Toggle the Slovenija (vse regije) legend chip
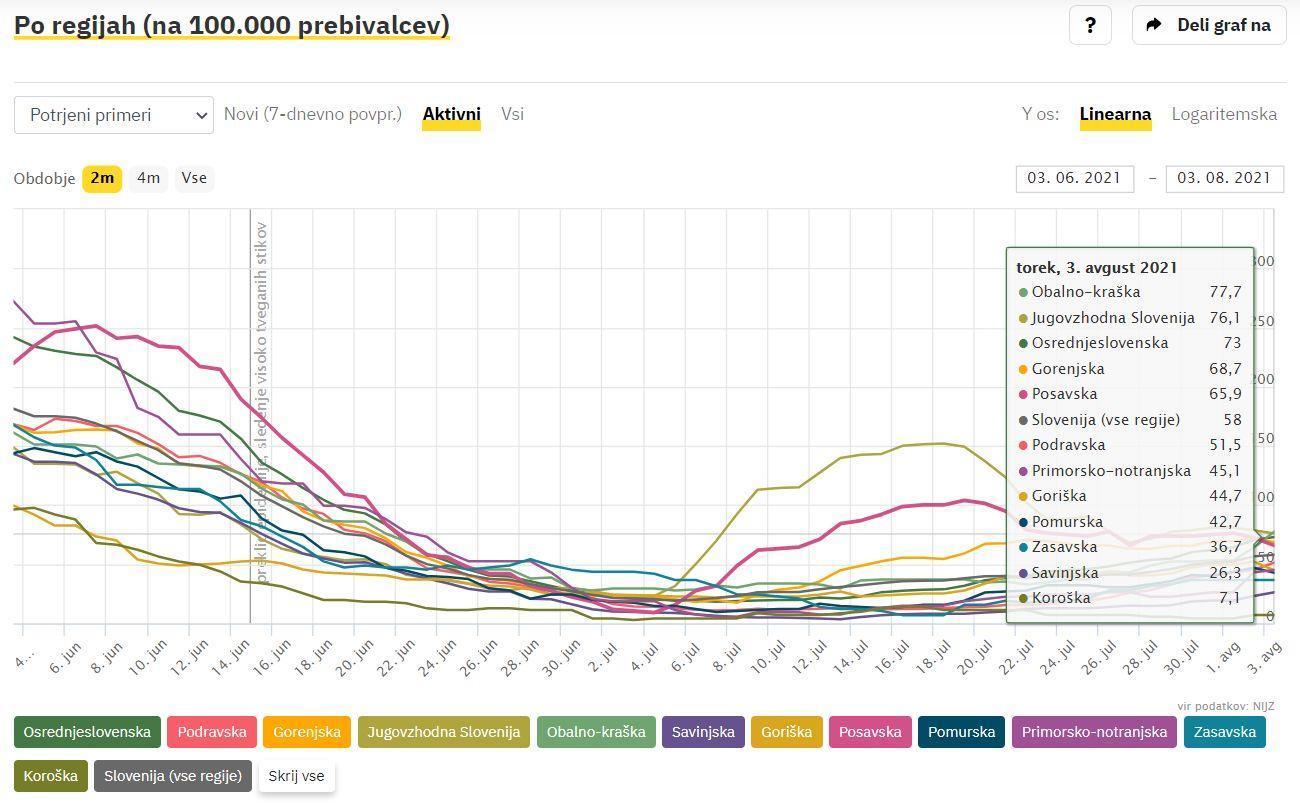 tap(173, 776)
